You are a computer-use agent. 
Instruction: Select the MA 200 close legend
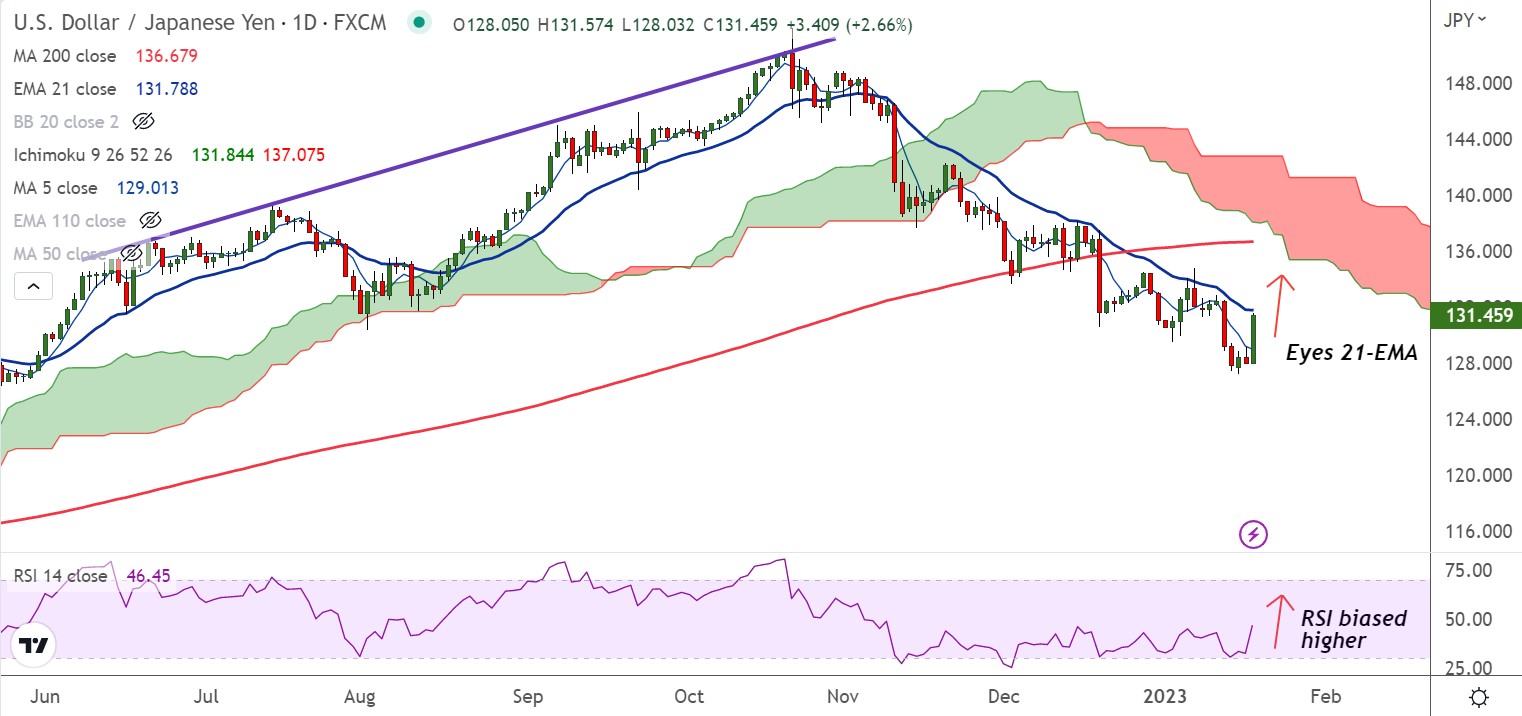point(65,56)
